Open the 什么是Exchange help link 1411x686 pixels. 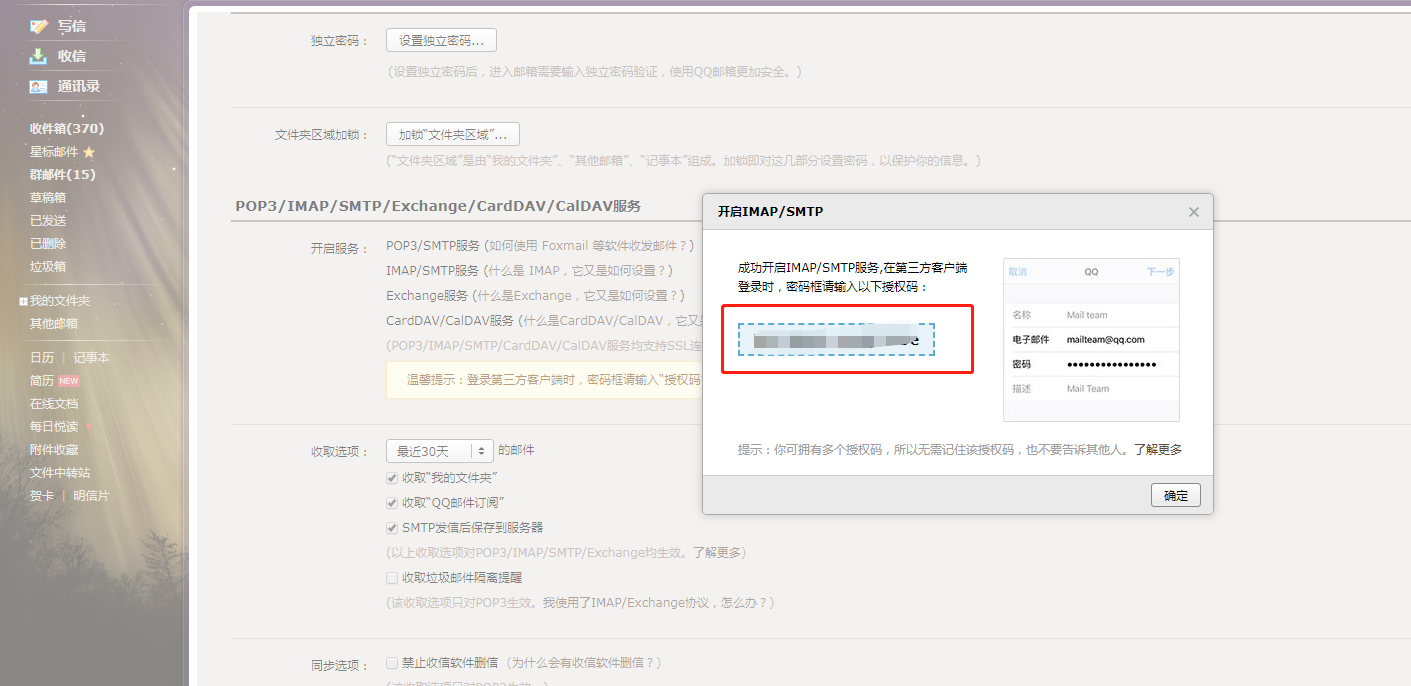578,296
